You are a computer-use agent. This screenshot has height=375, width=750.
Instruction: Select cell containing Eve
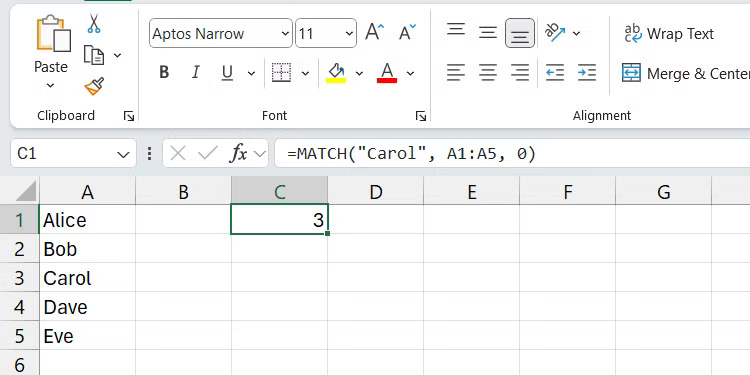(88, 336)
